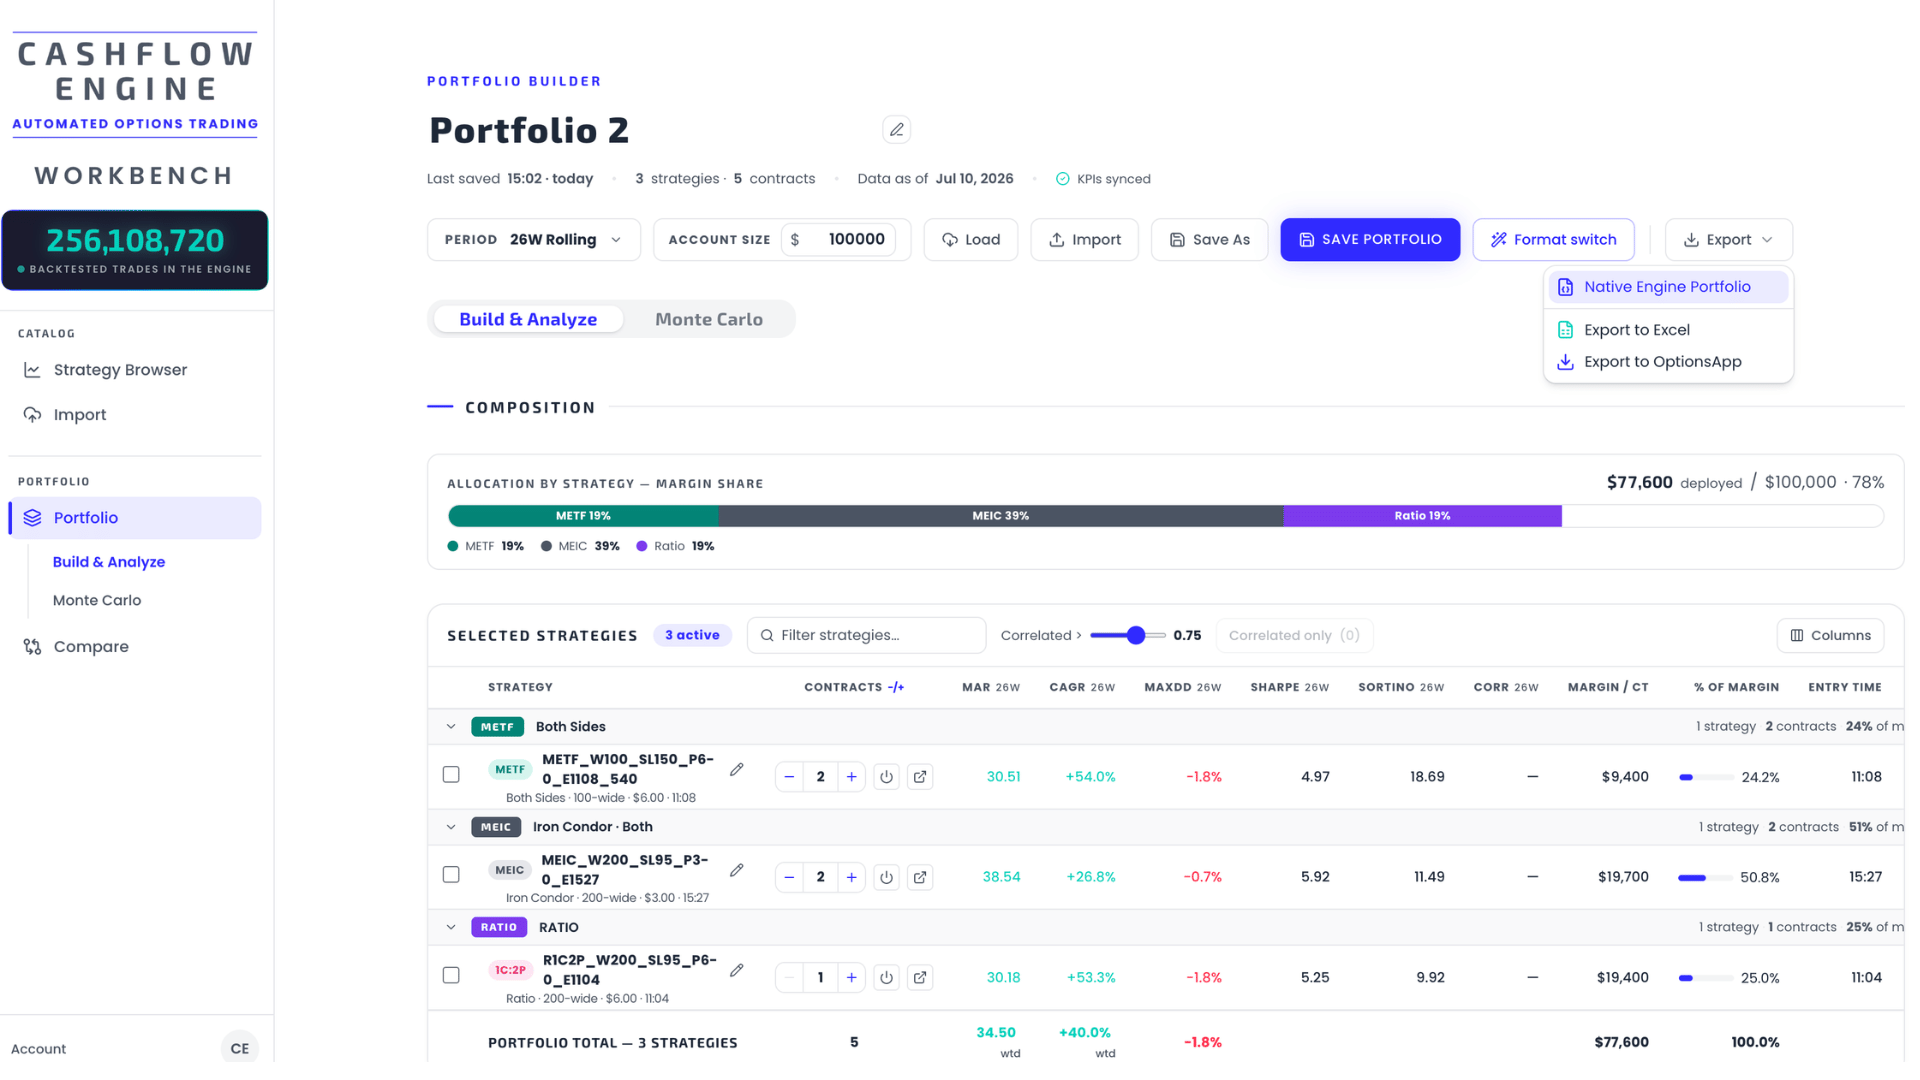Viewport: 1920px width, 1080px height.
Task: Open METF strategy in external link icon
Action: (x=919, y=777)
